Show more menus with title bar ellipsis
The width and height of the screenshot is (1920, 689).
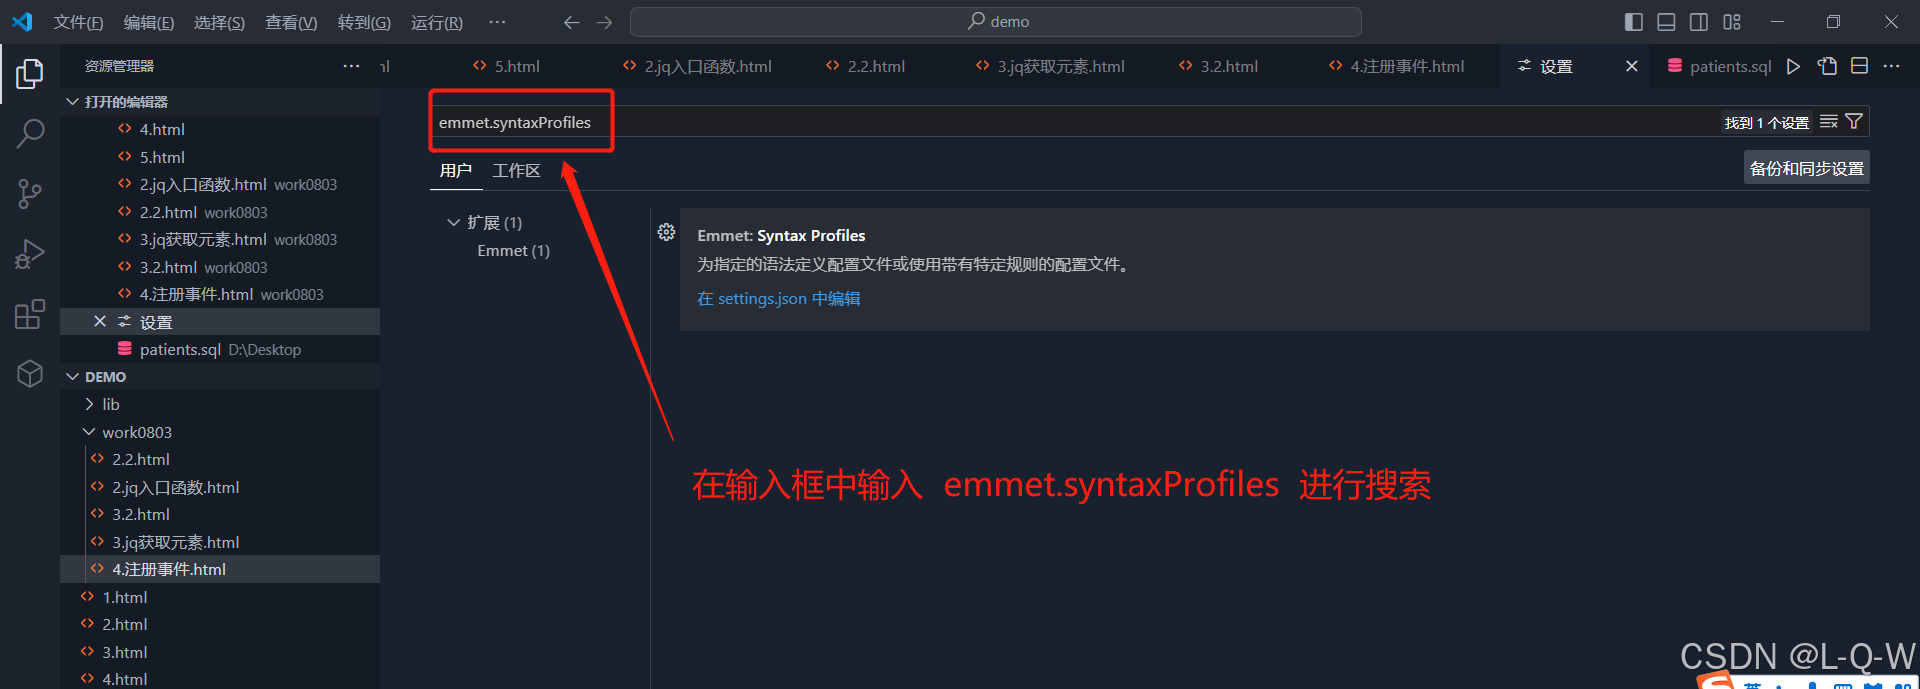[497, 22]
